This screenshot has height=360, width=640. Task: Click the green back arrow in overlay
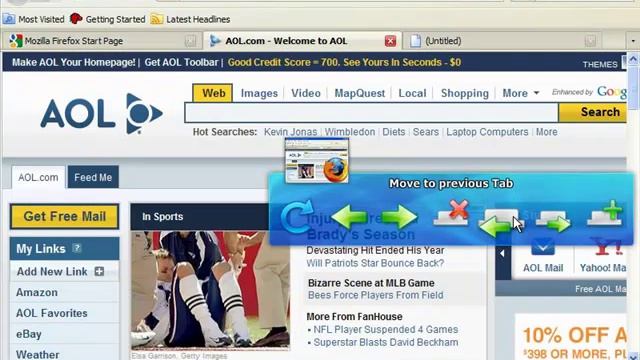(349, 217)
